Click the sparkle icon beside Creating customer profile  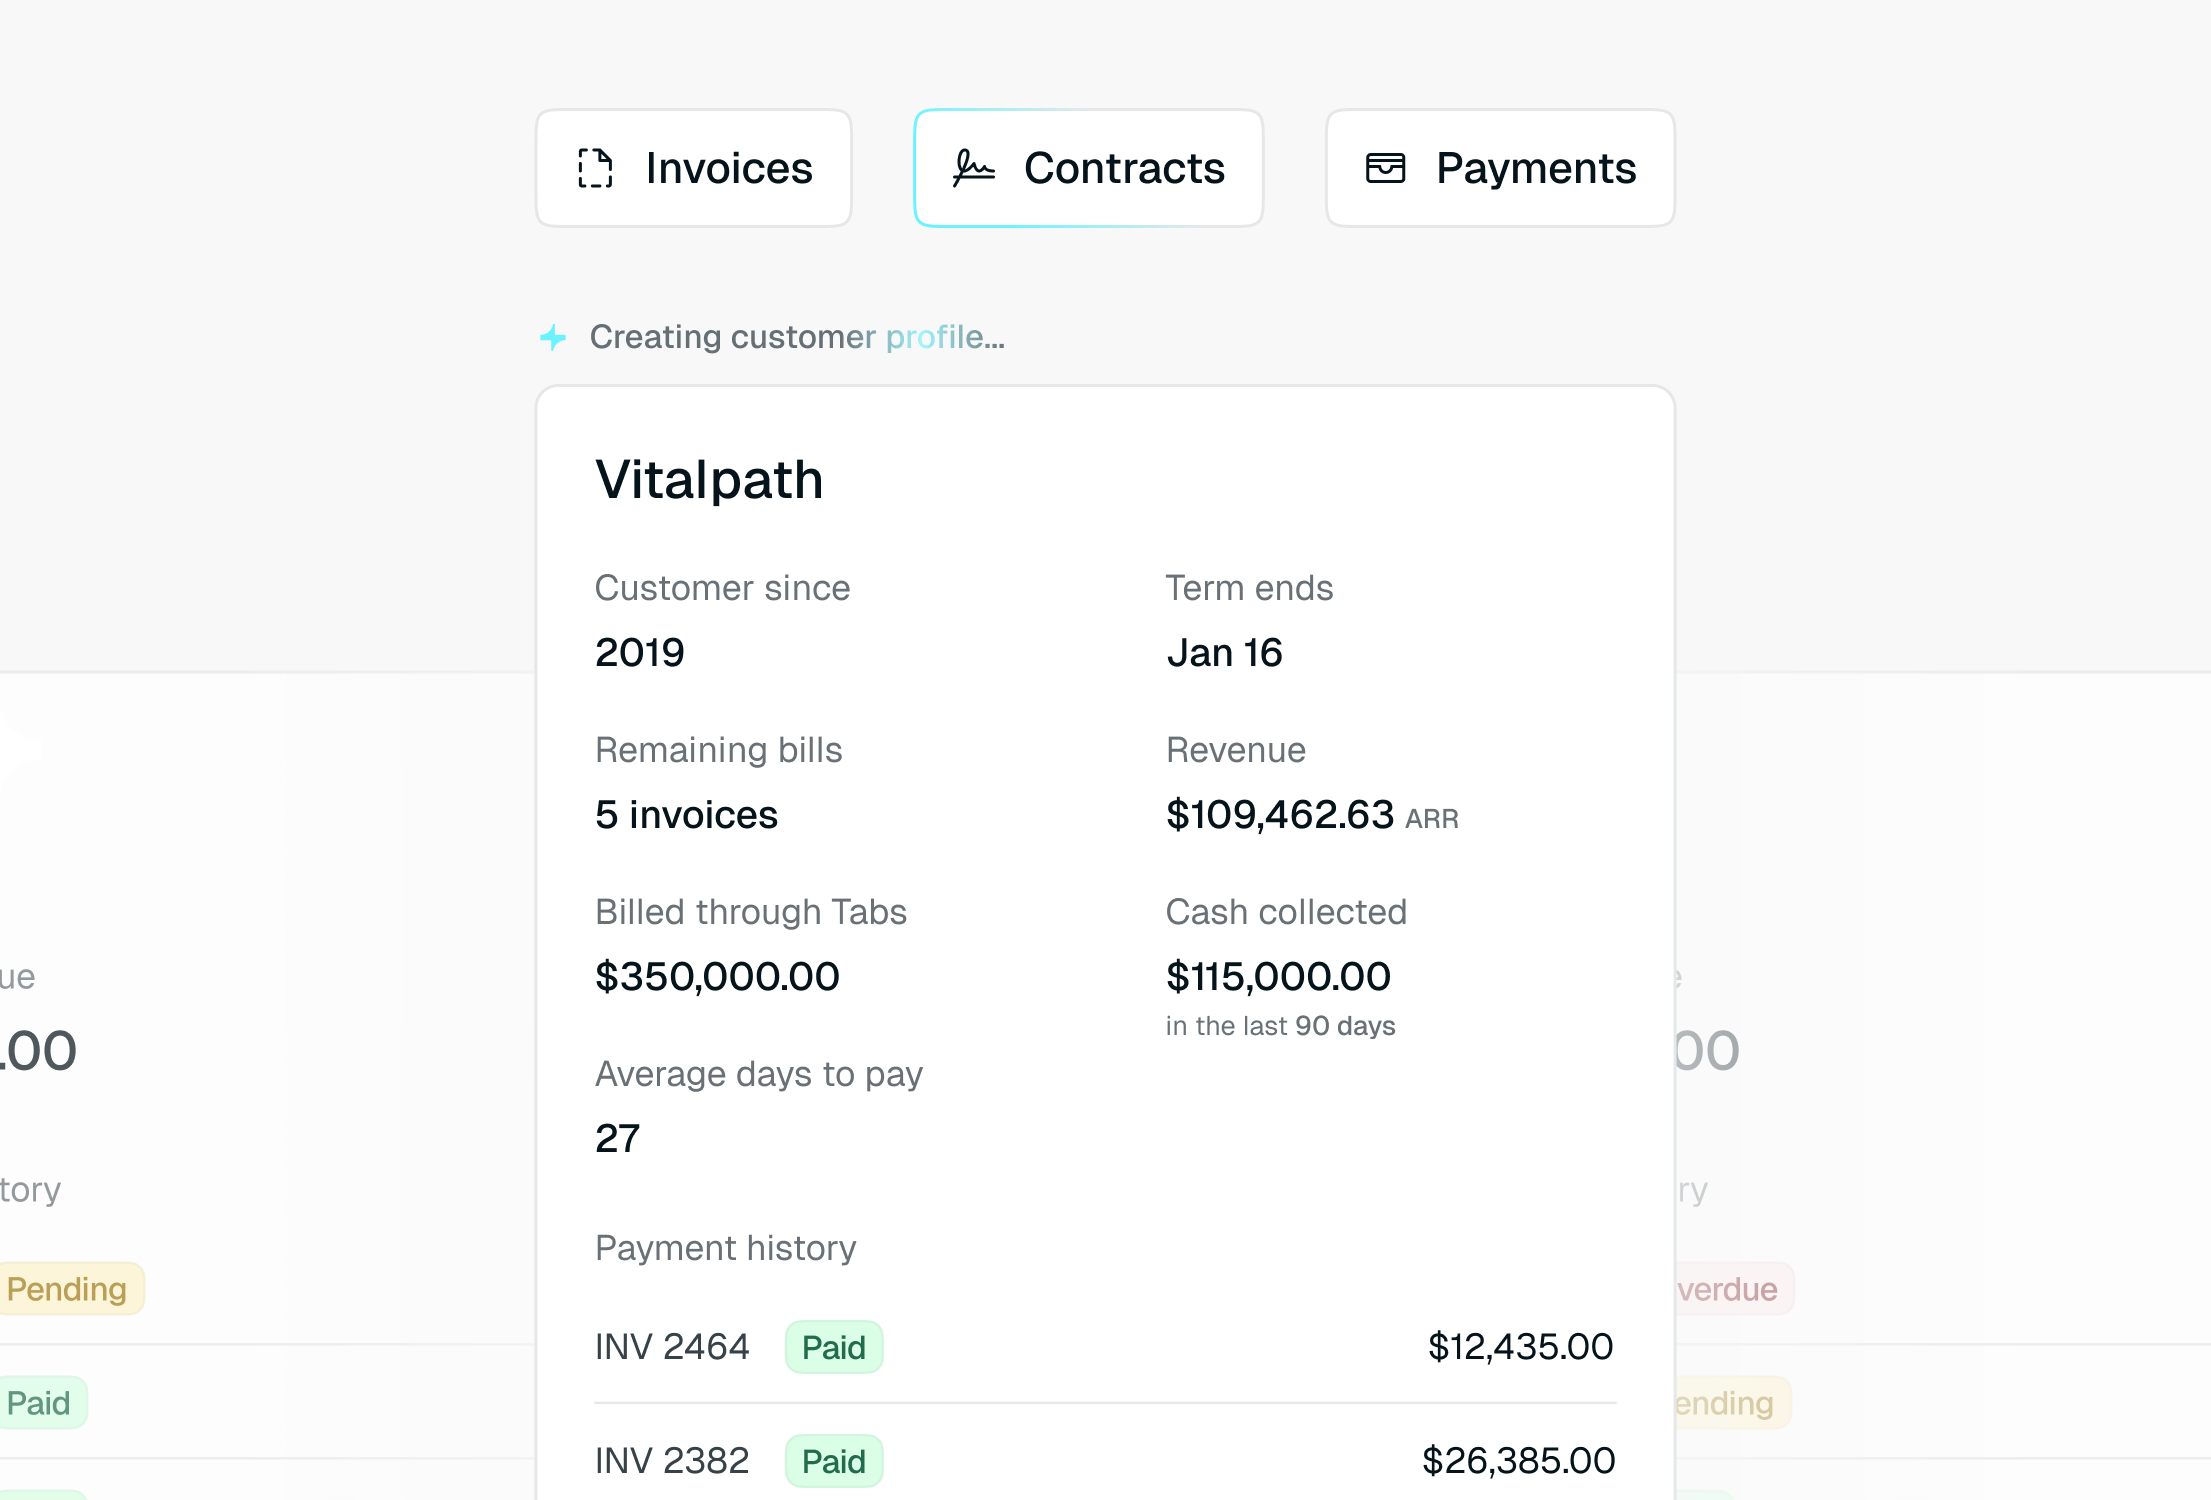553,337
